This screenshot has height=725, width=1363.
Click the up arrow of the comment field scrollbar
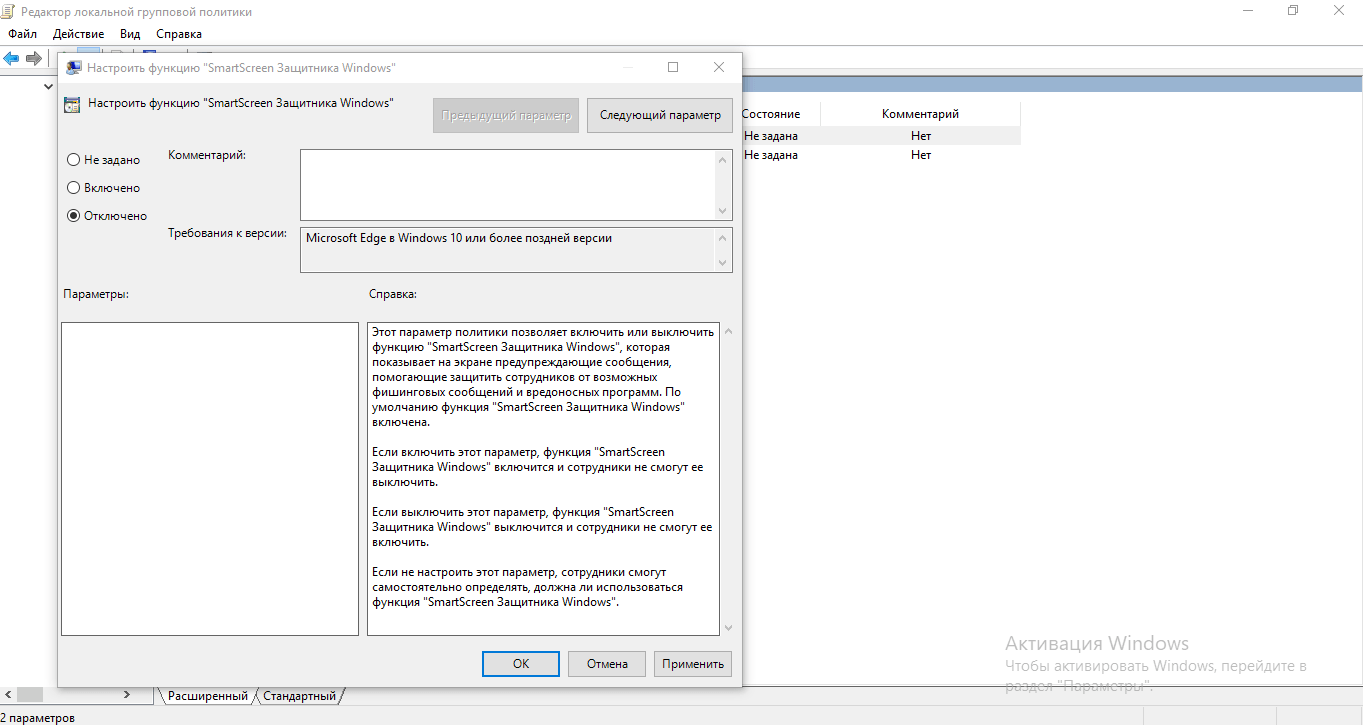[x=723, y=158]
